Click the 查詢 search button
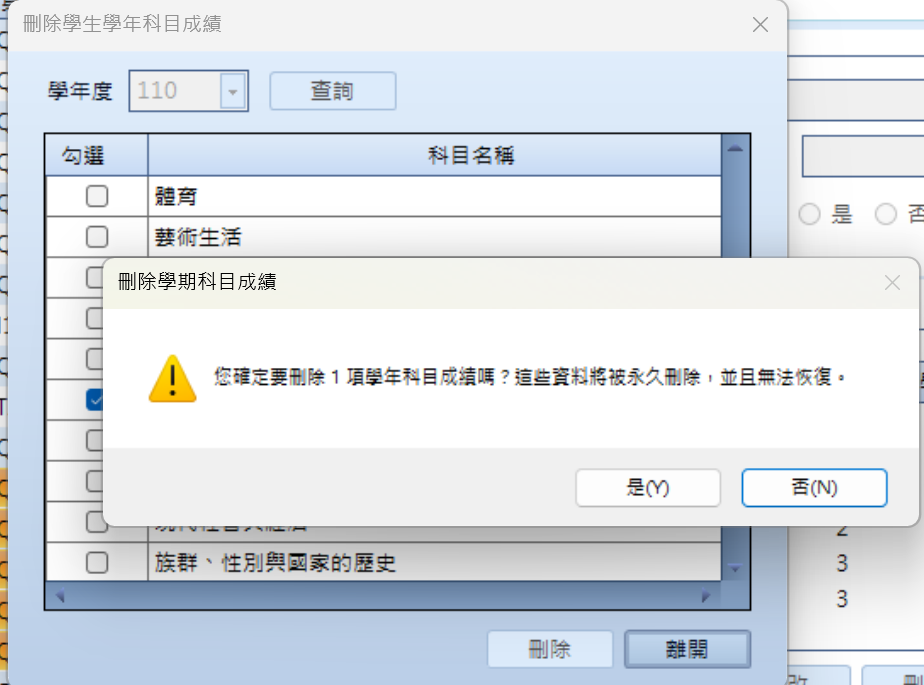 pos(332,91)
